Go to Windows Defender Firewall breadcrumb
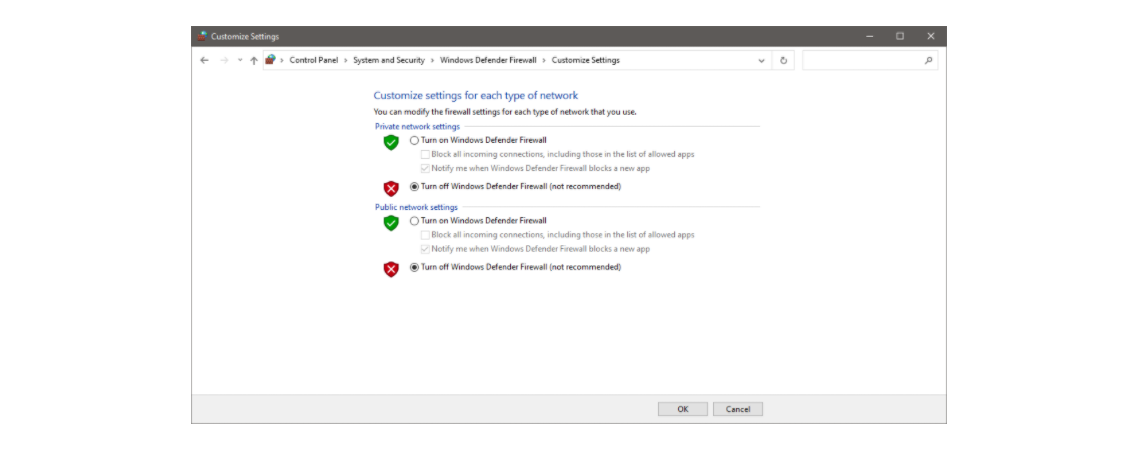The width and height of the screenshot is (1138, 451). click(x=490, y=60)
